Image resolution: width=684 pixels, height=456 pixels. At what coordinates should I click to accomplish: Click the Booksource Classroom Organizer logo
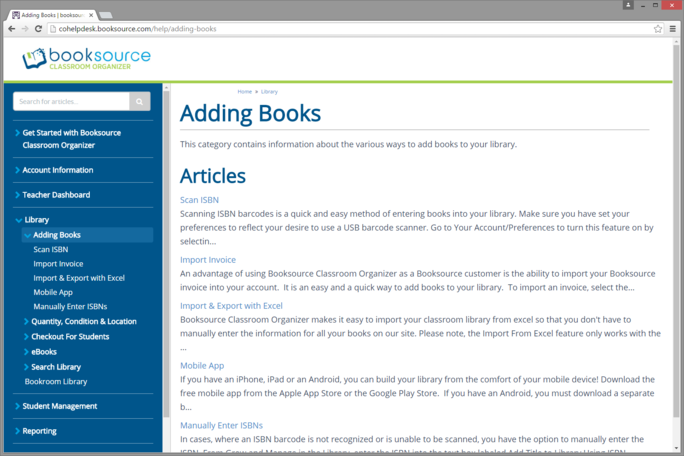(87, 58)
